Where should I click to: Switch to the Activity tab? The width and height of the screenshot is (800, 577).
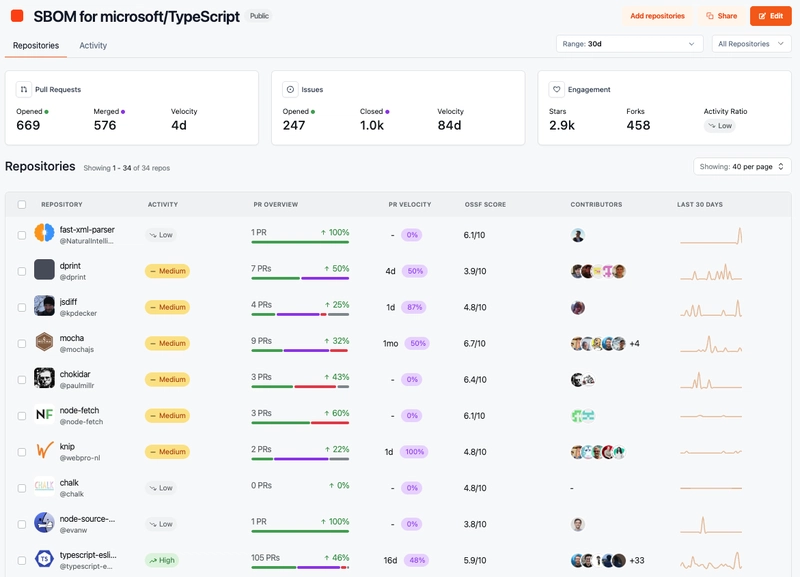coord(93,45)
